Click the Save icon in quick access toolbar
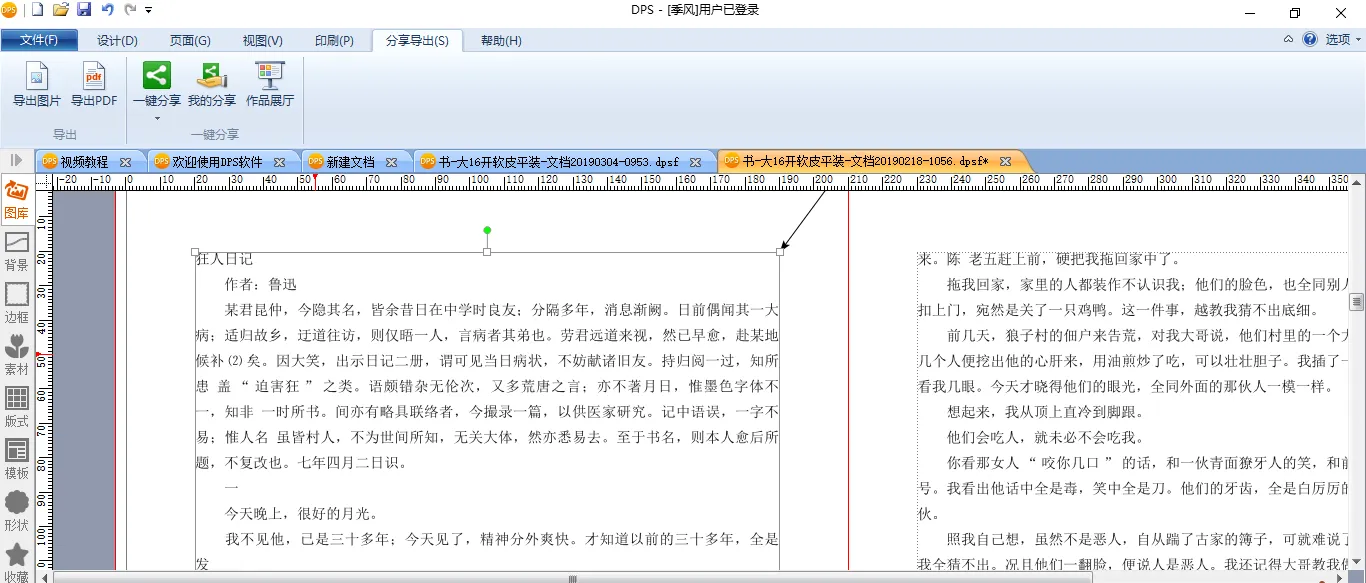Image resolution: width=1366 pixels, height=583 pixels. click(x=84, y=10)
